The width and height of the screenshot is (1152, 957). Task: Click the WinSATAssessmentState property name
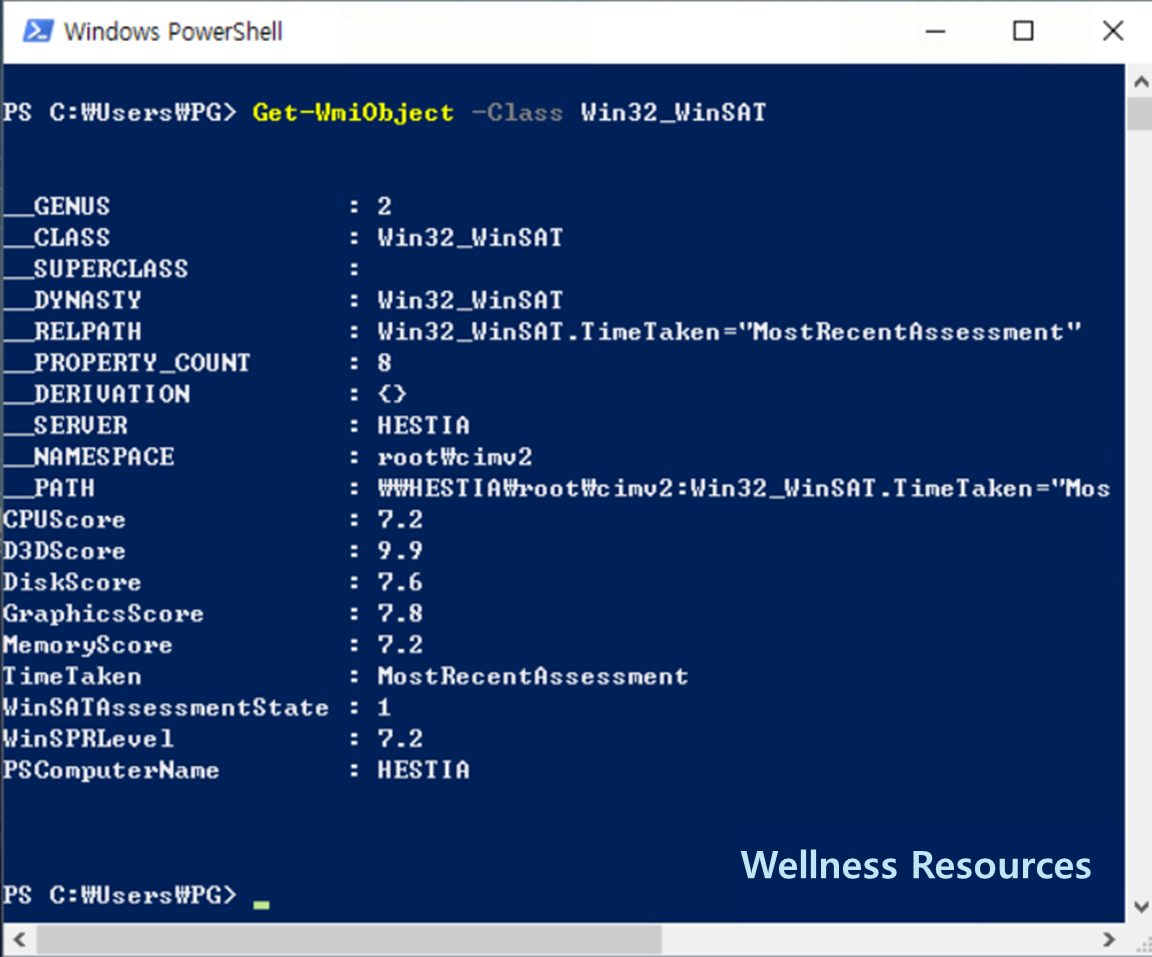coord(165,707)
